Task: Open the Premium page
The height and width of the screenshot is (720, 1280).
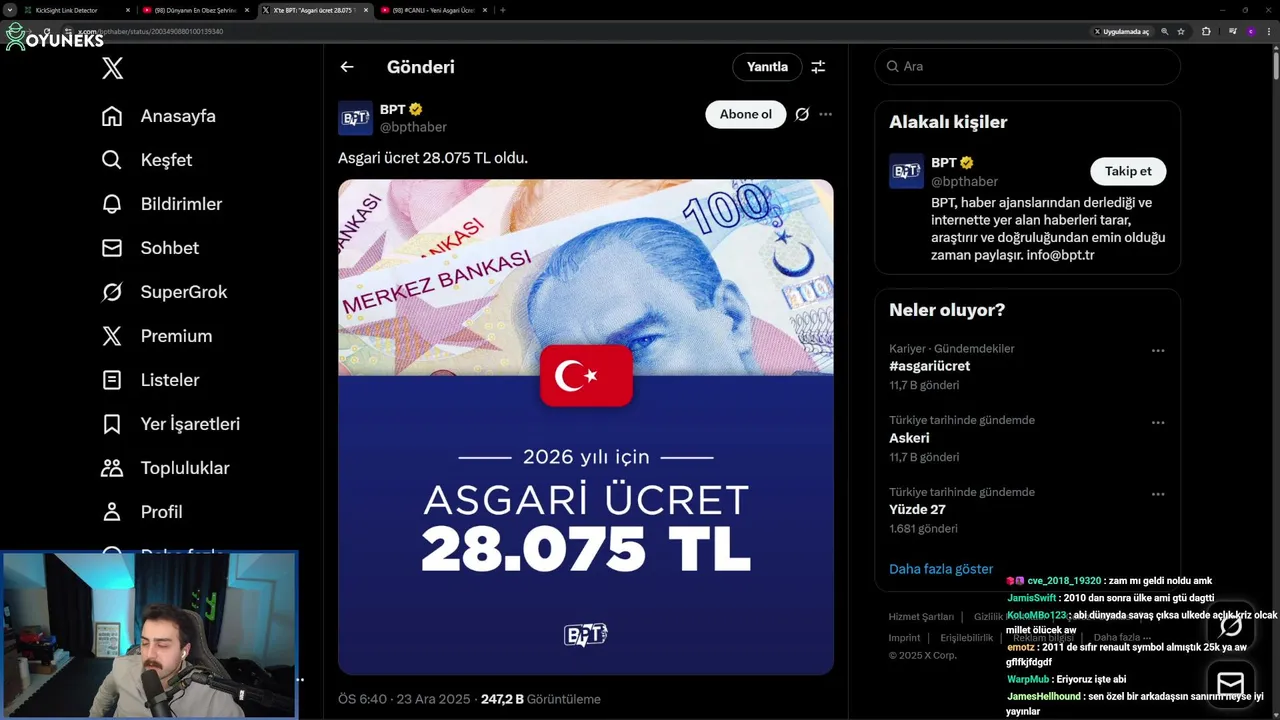Action: (x=157, y=336)
